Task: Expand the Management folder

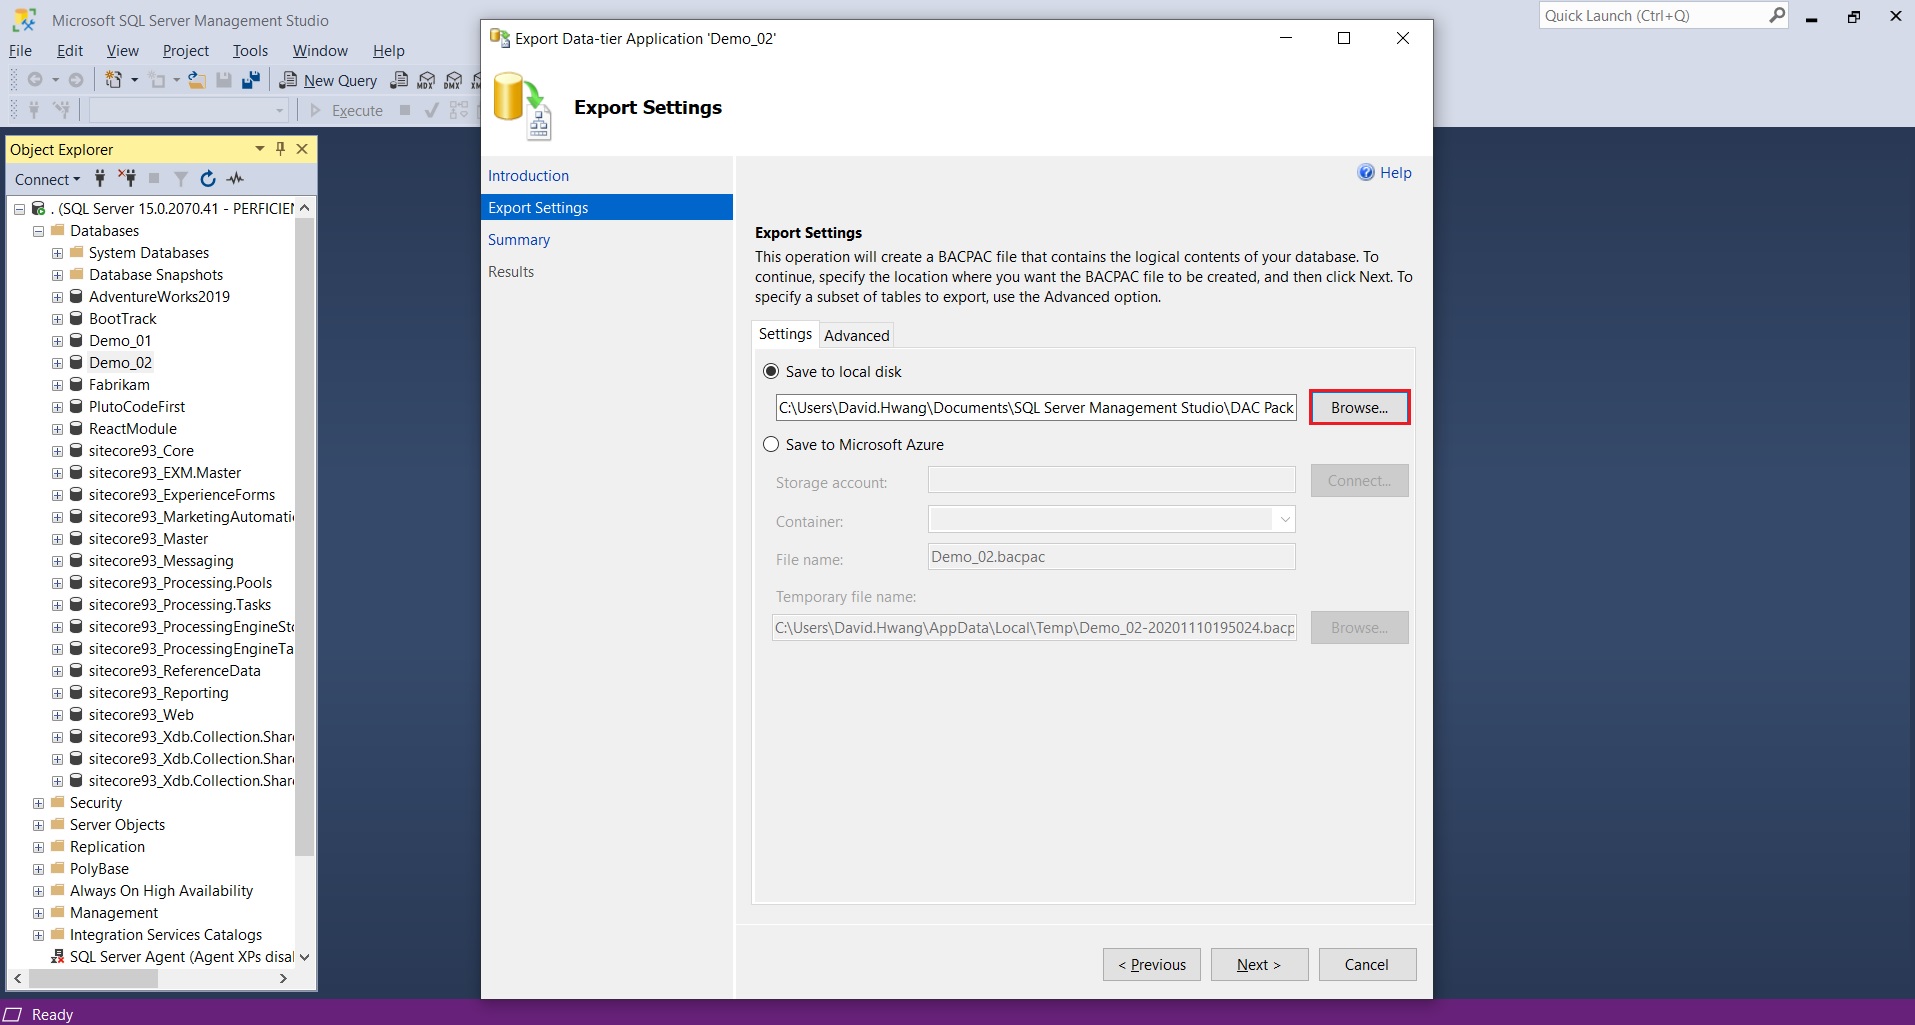Action: tap(38, 913)
